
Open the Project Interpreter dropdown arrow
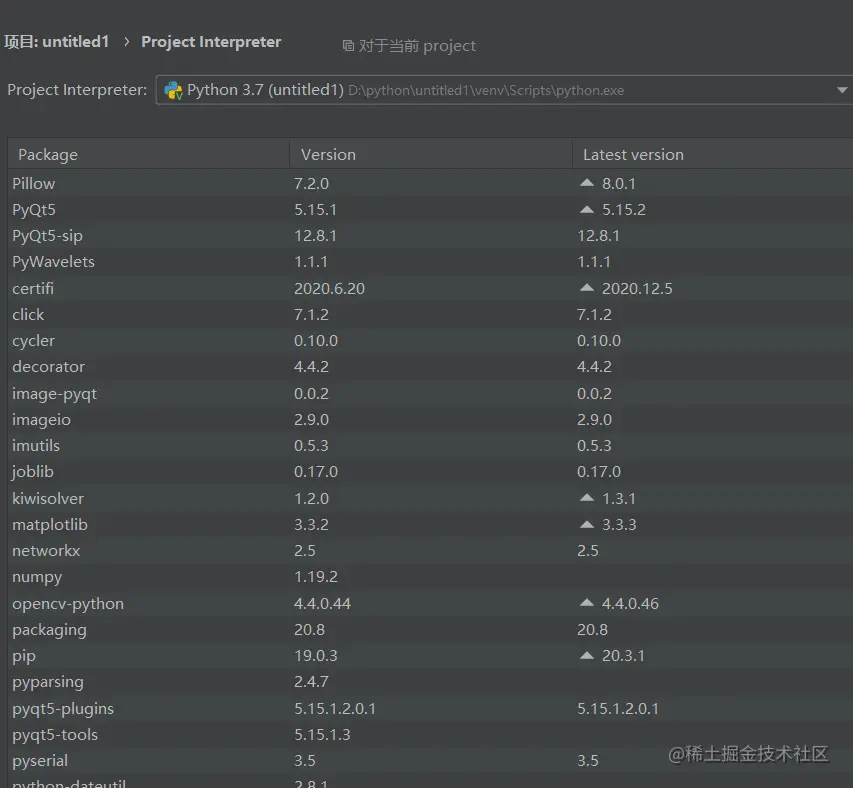[842, 90]
